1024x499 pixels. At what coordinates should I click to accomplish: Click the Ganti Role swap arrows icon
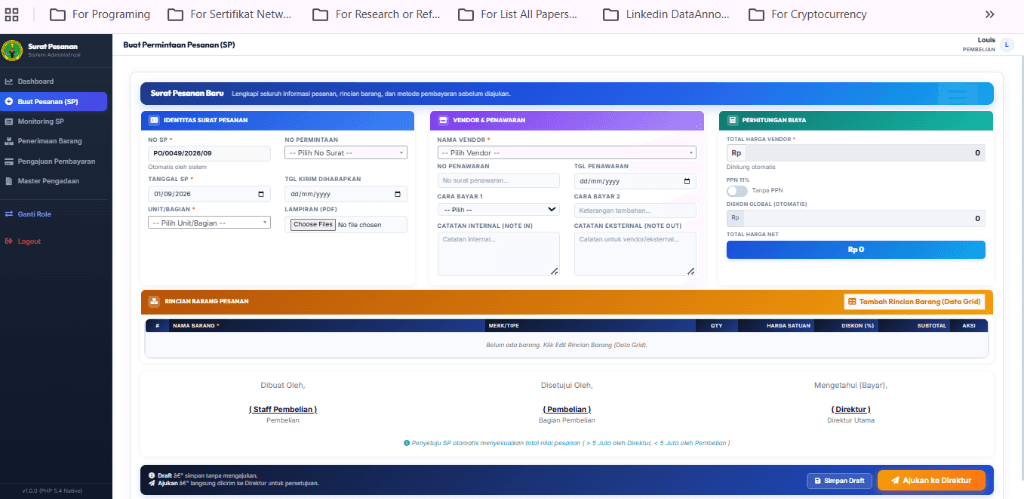coord(9,214)
